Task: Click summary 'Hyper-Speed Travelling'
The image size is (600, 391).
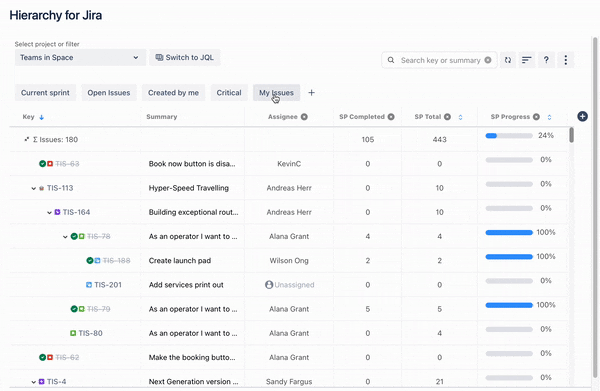Action: coord(189,188)
